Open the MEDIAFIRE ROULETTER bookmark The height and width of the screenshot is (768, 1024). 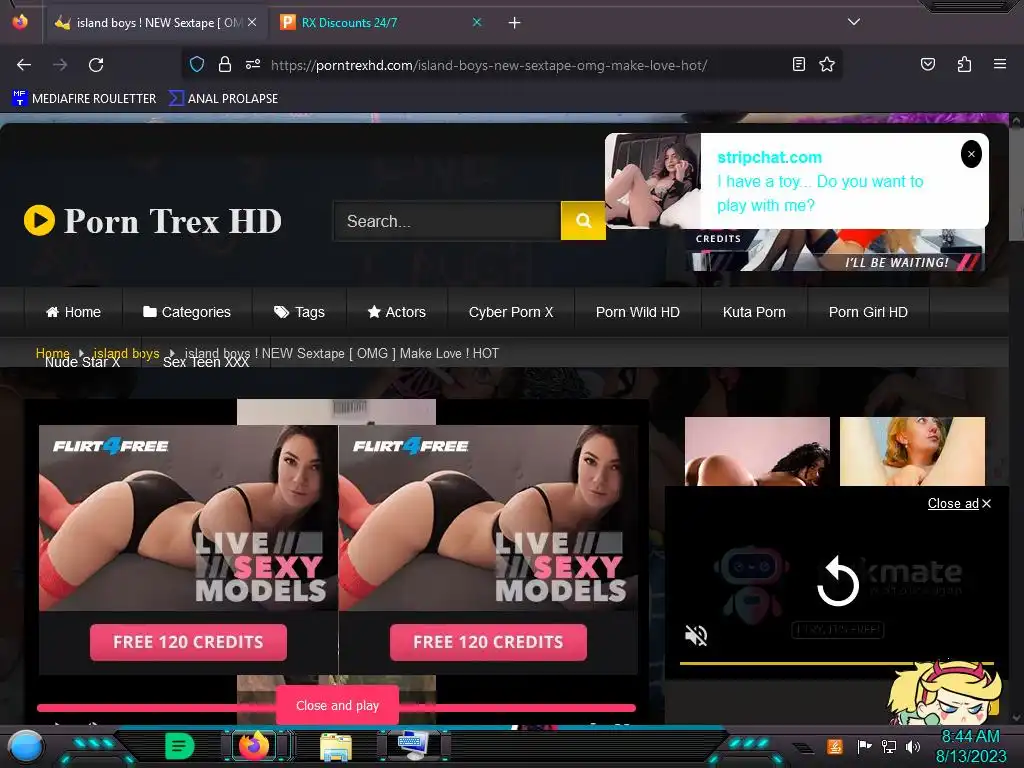pyautogui.click(x=84, y=99)
